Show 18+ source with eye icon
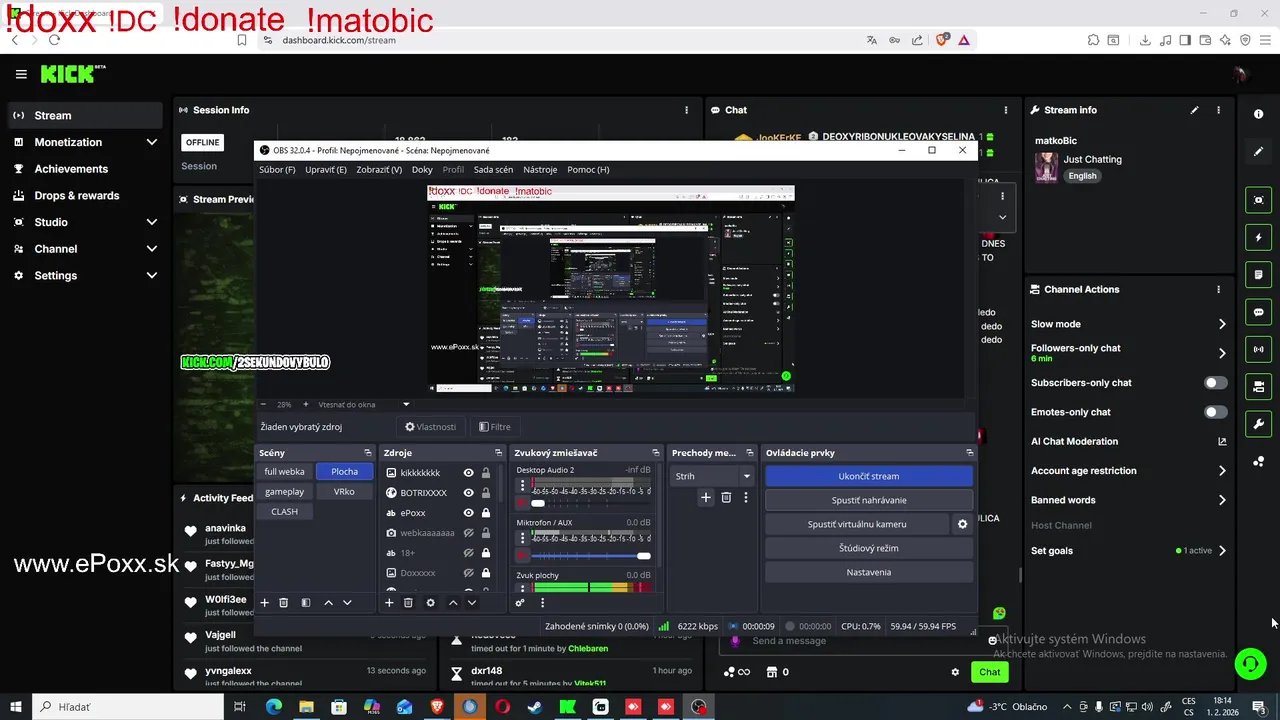The height and width of the screenshot is (720, 1280). tap(468, 553)
